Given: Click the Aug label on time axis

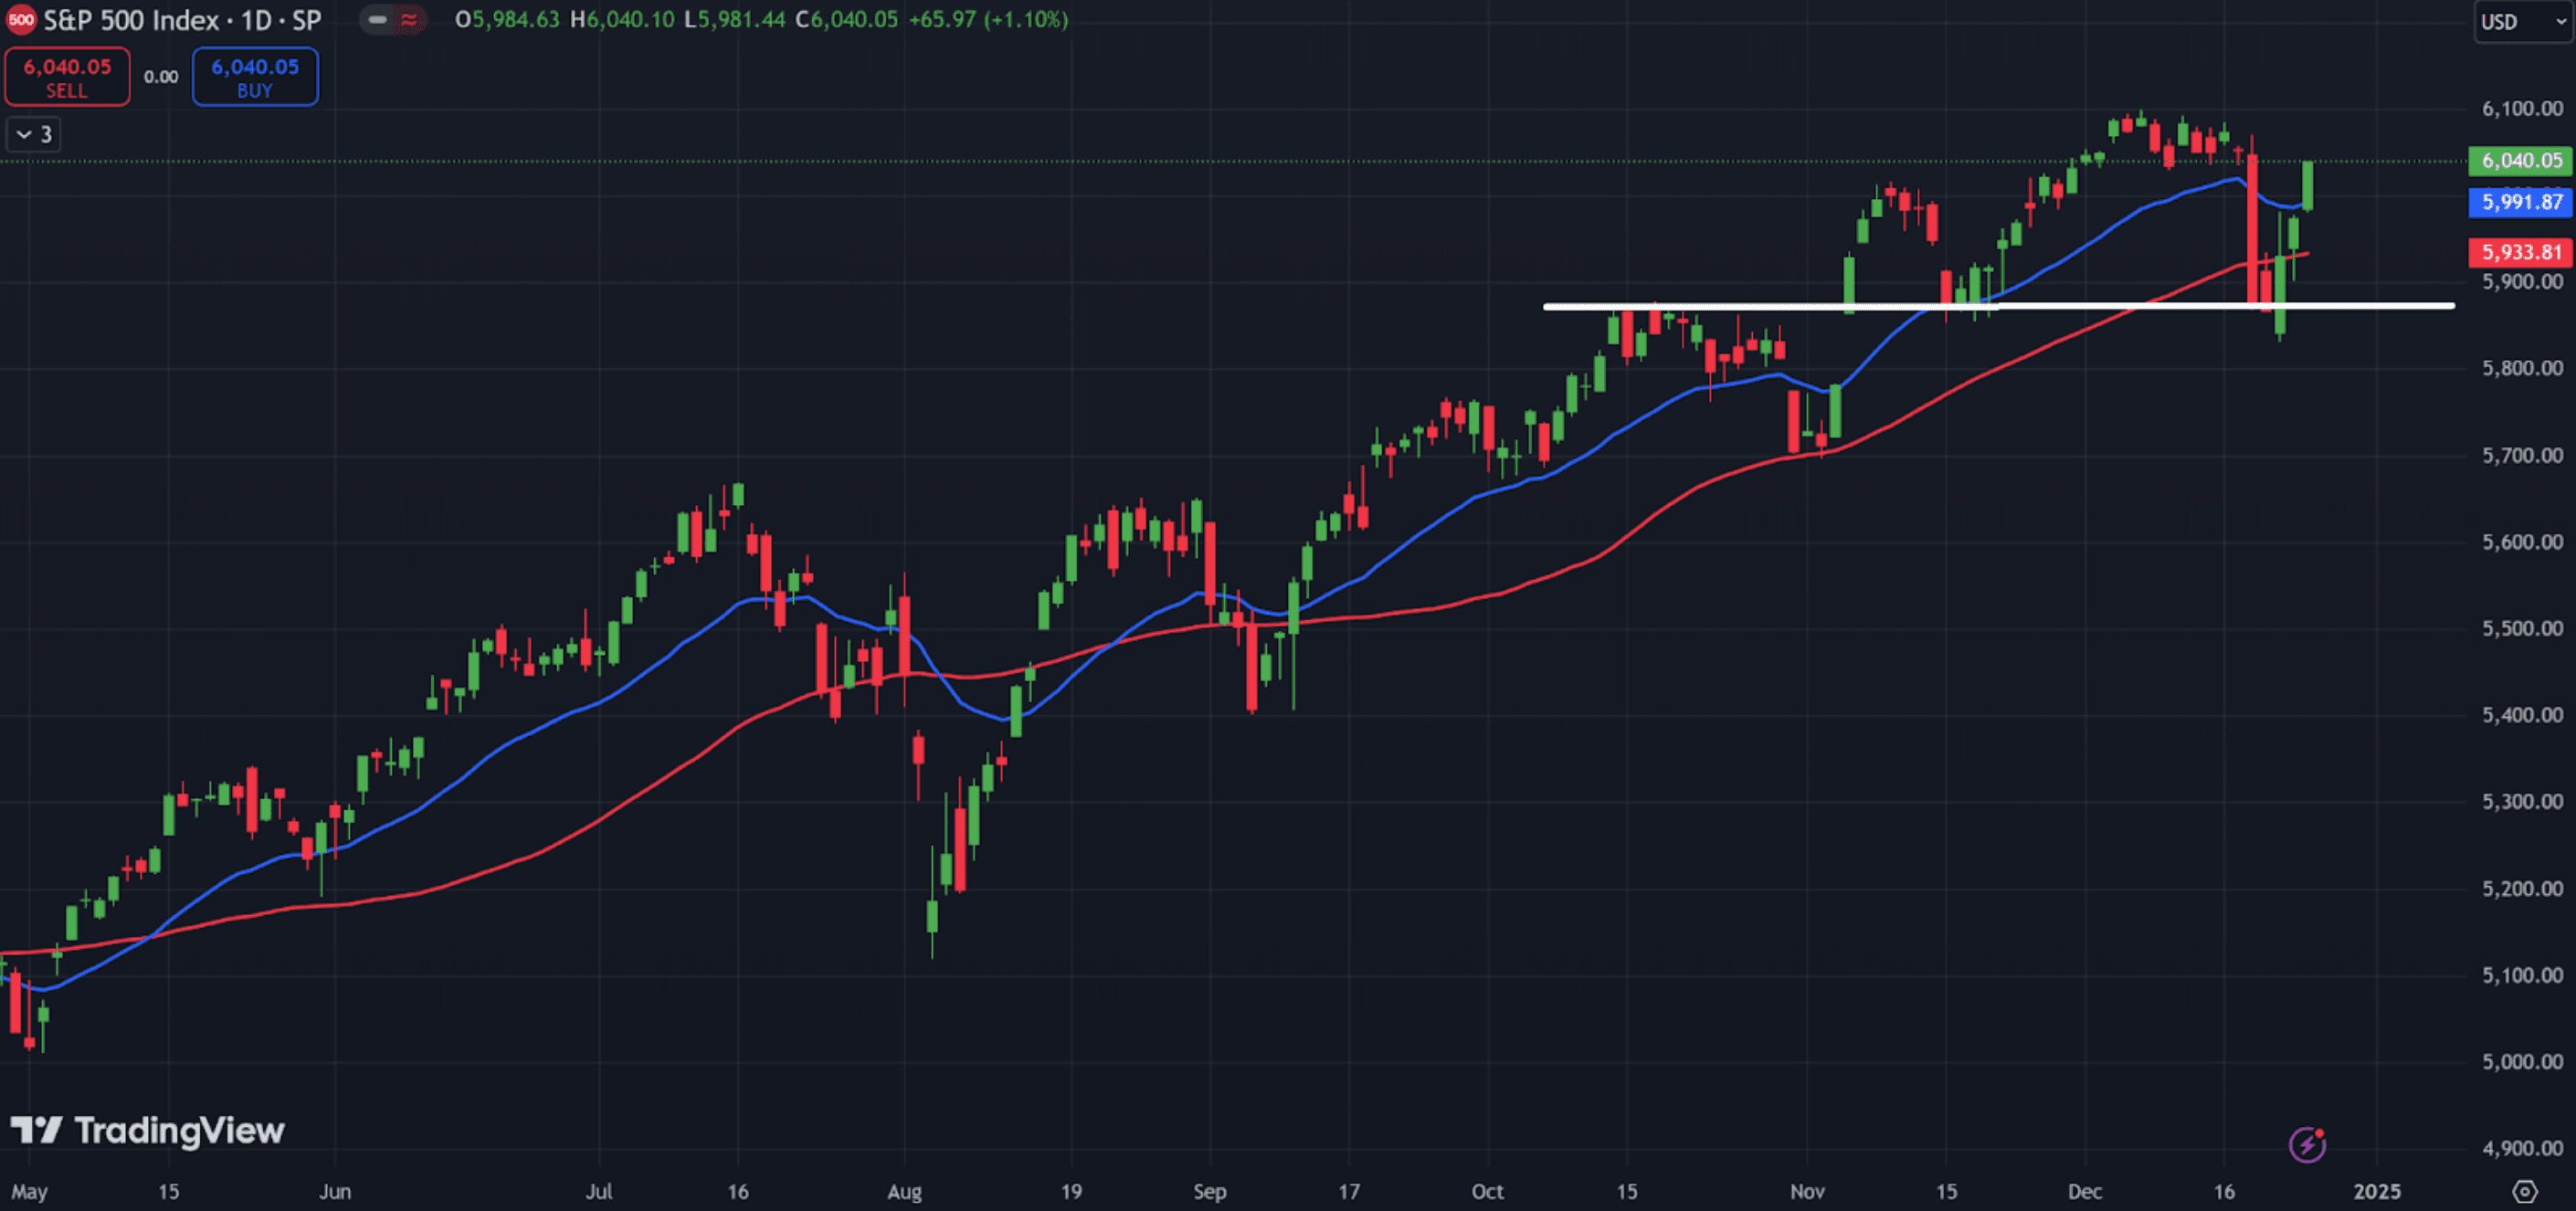Looking at the screenshot, I should point(904,1191).
